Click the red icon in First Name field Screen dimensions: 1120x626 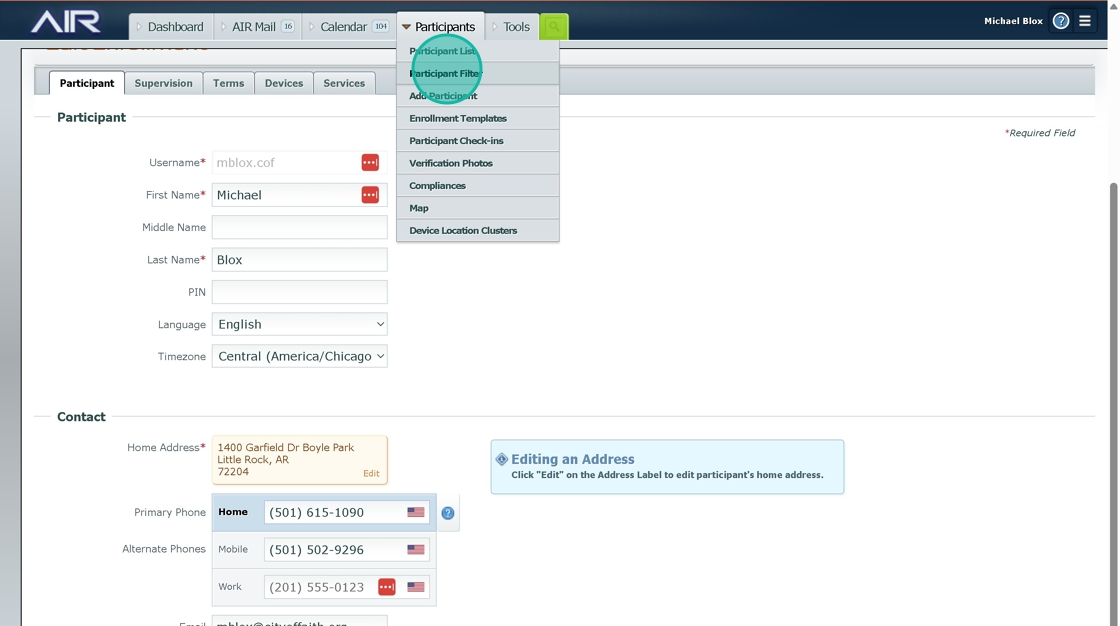pos(370,195)
